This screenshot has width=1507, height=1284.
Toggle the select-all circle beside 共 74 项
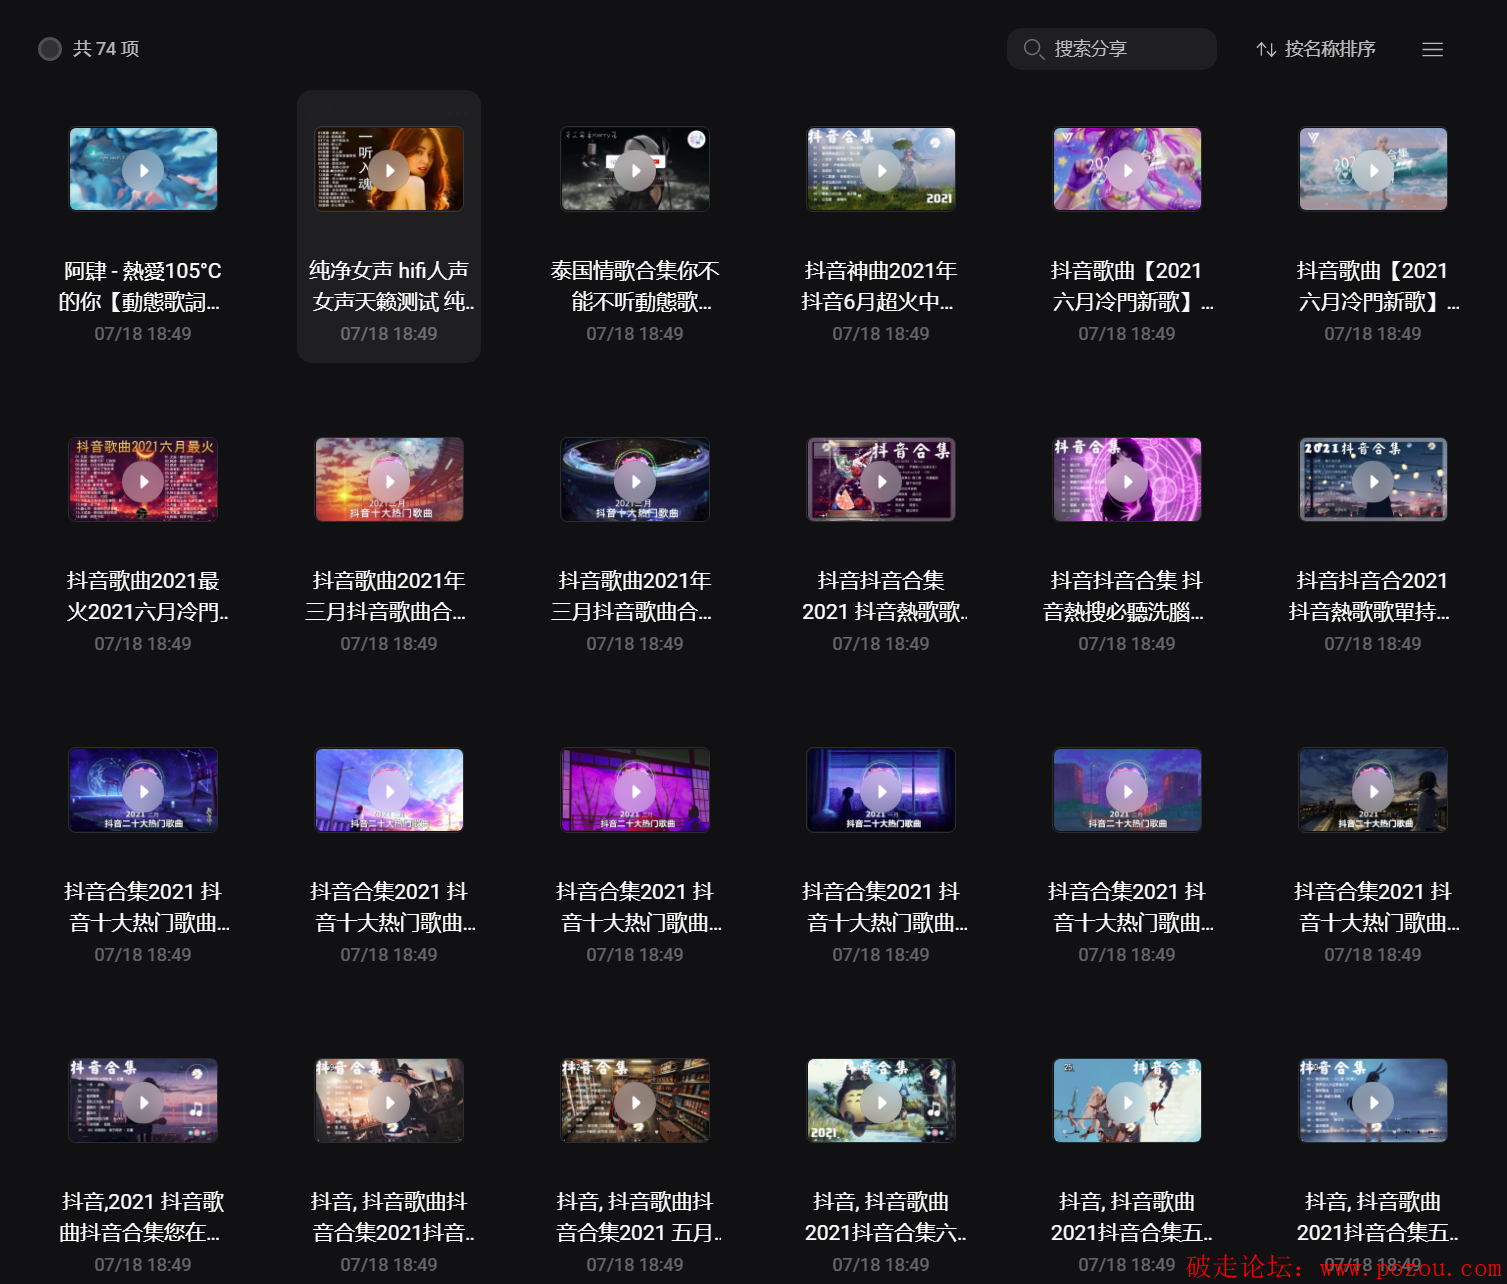pyautogui.click(x=50, y=49)
